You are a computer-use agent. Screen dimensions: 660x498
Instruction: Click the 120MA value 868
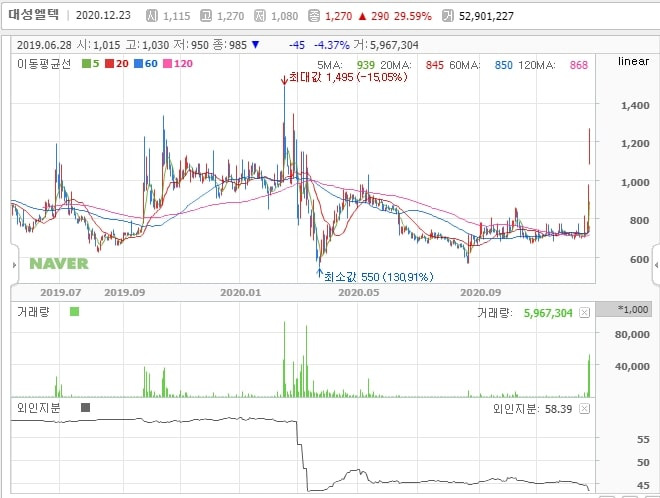[x=579, y=65]
